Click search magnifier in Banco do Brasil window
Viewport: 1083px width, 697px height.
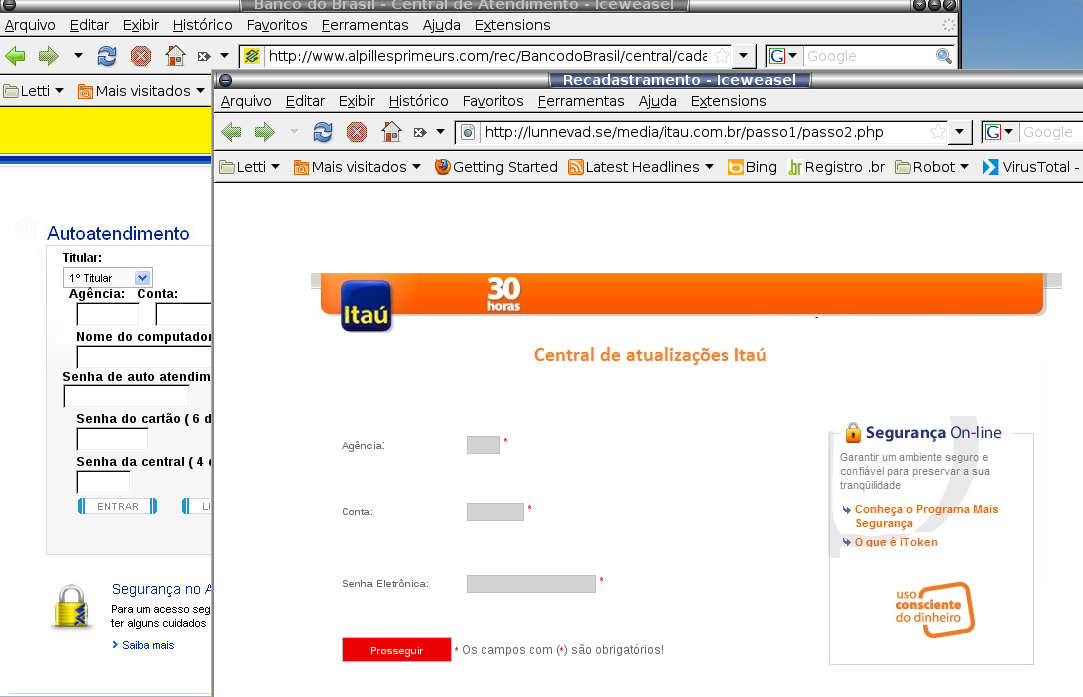943,56
